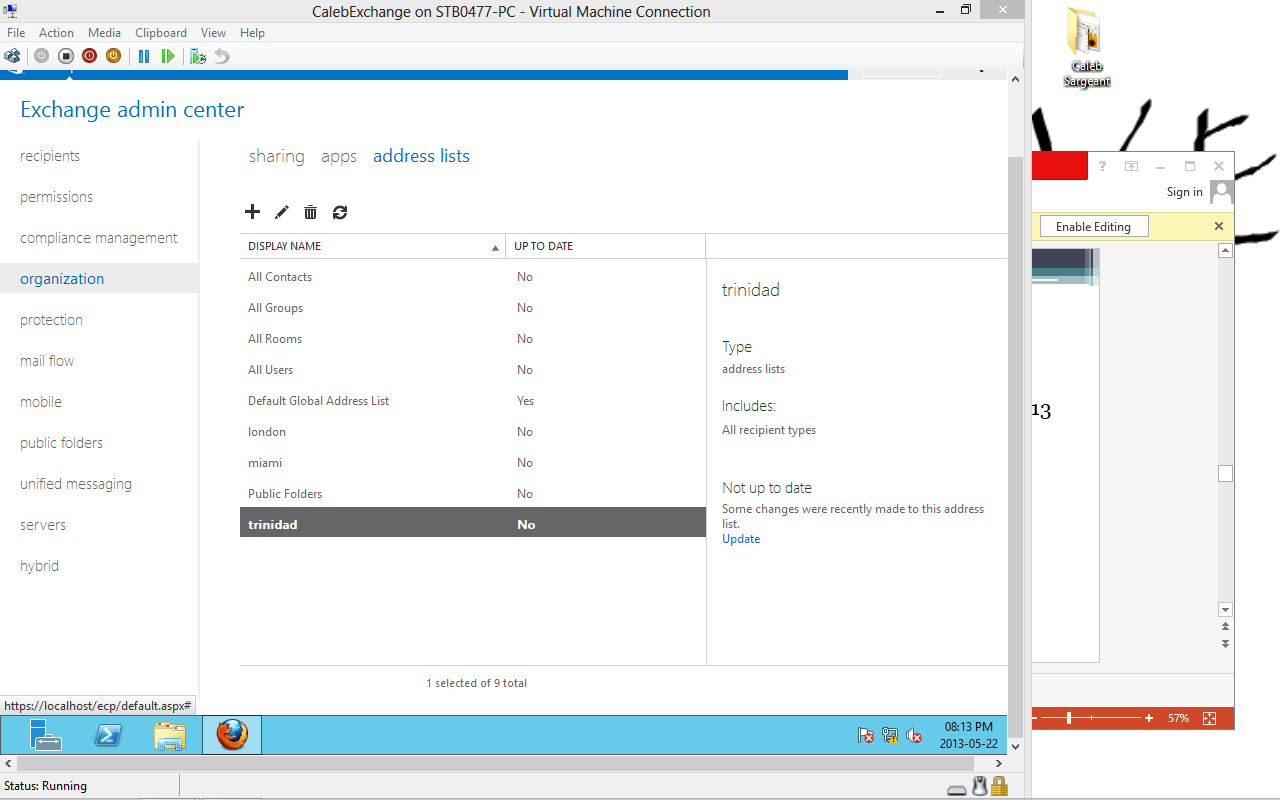This screenshot has height=800, width=1280.
Task: Click the 57% zoom level in PowerPoint
Action: 1178,718
